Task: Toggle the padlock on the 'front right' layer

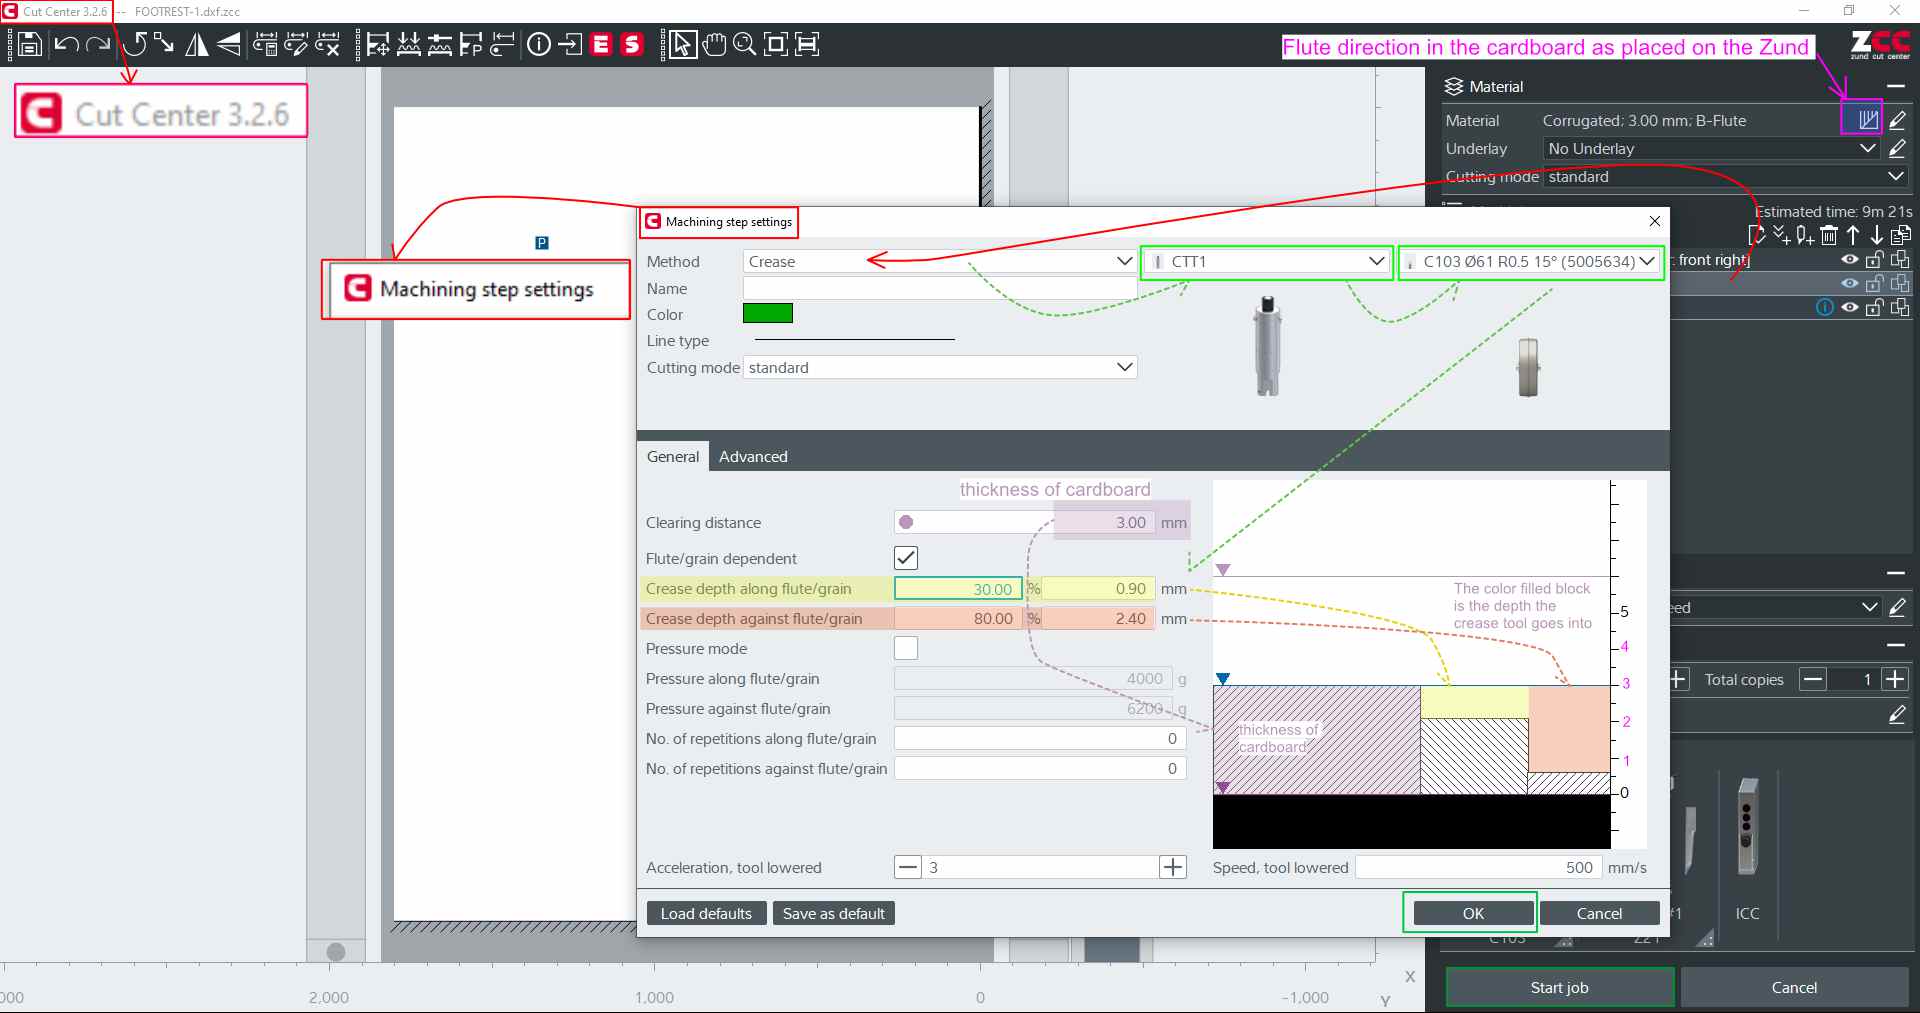Action: tap(1875, 259)
